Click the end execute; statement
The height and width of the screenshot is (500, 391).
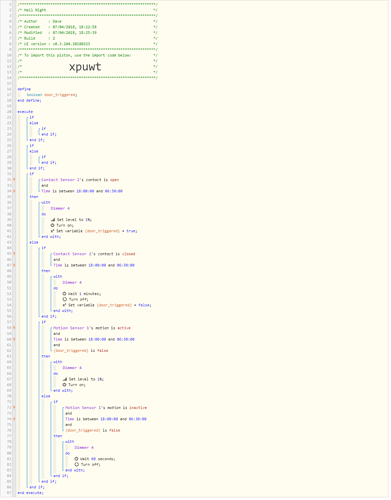coord(30,494)
